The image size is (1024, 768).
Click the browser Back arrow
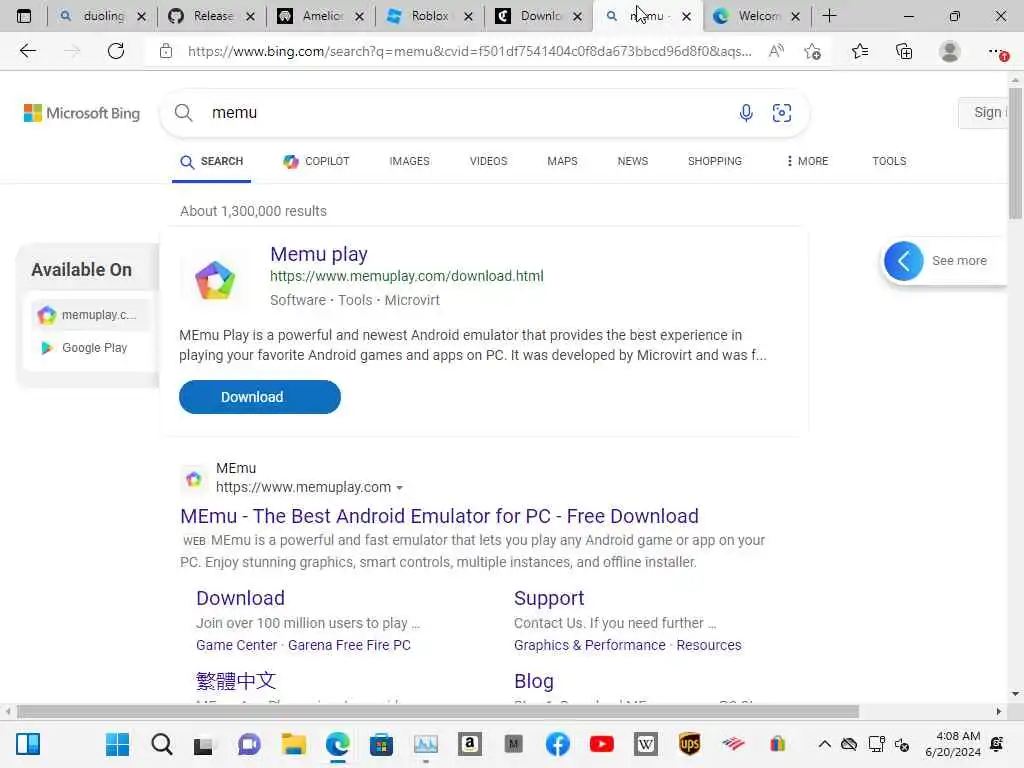click(27, 51)
